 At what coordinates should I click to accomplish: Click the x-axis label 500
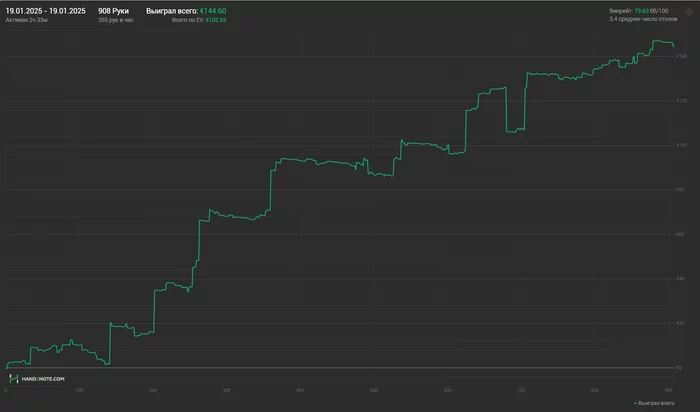click(x=374, y=391)
